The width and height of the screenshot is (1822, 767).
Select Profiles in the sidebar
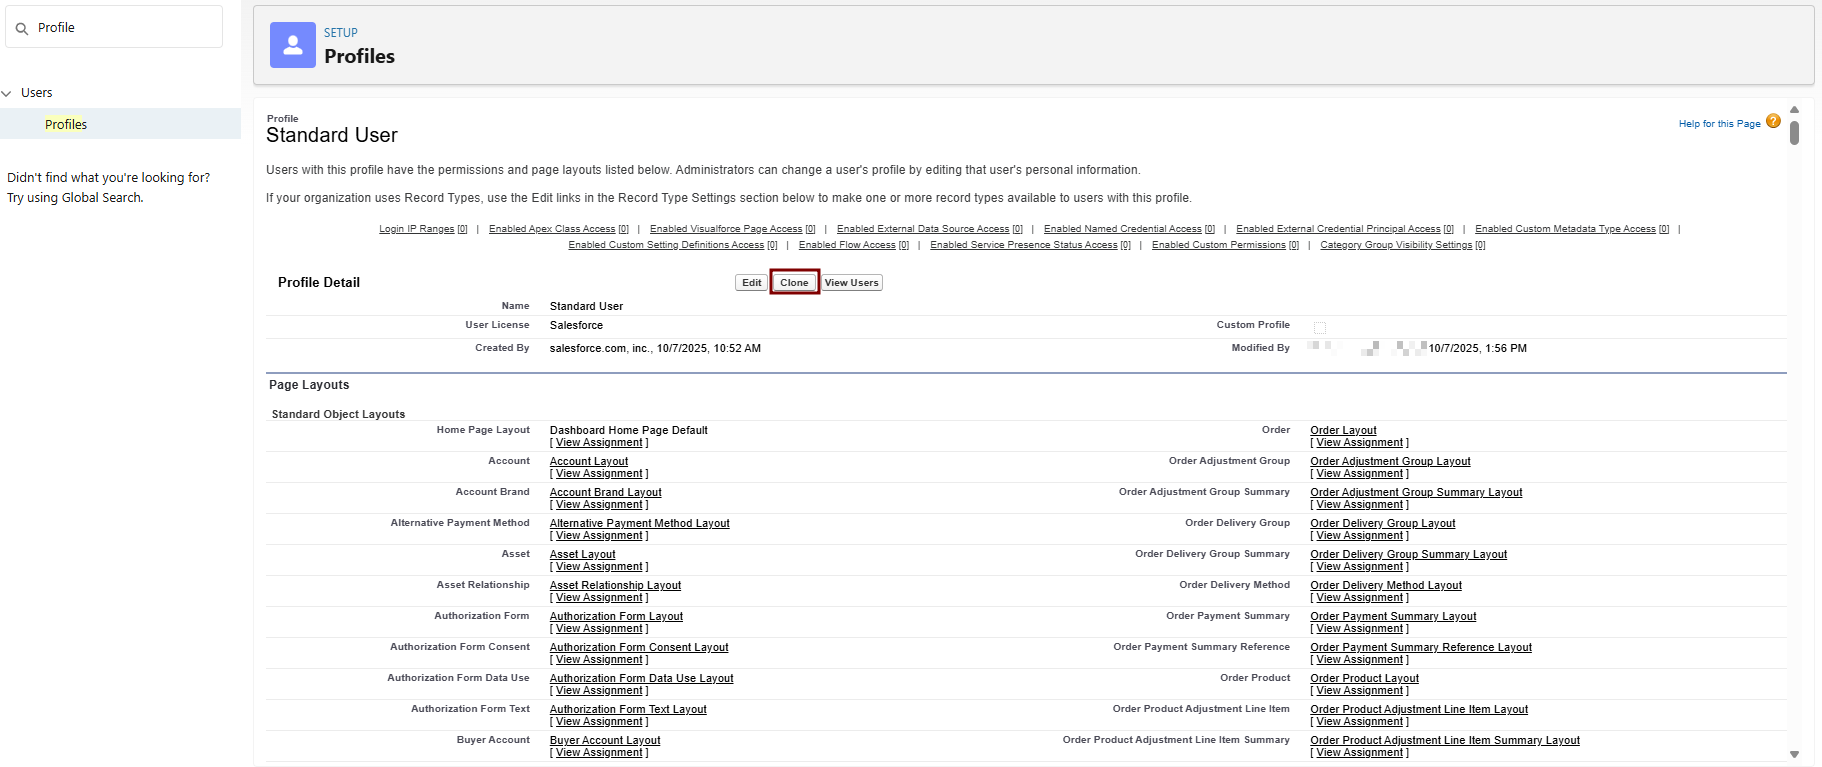66,125
